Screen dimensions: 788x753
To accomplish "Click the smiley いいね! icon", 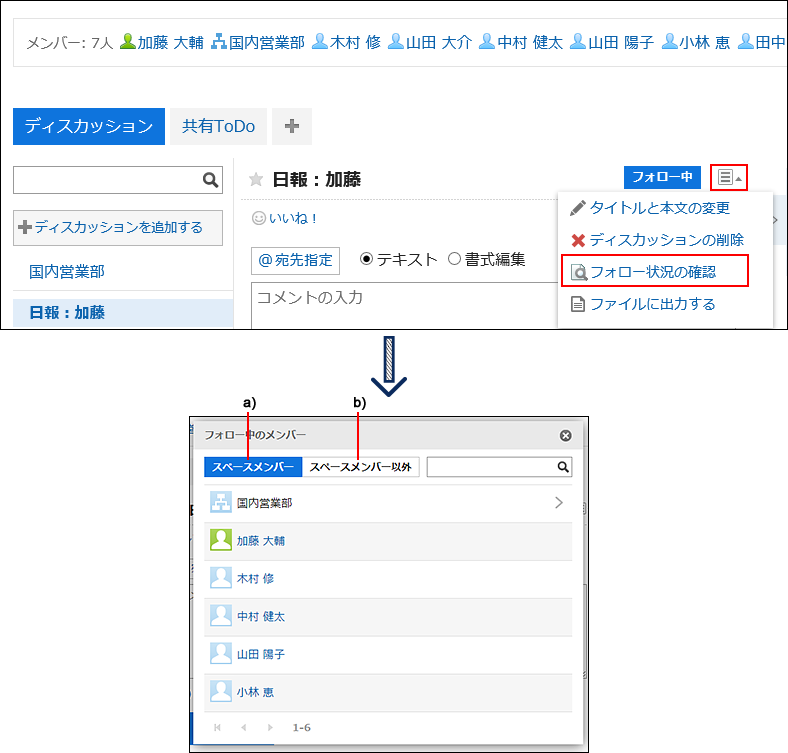I will 258,218.
